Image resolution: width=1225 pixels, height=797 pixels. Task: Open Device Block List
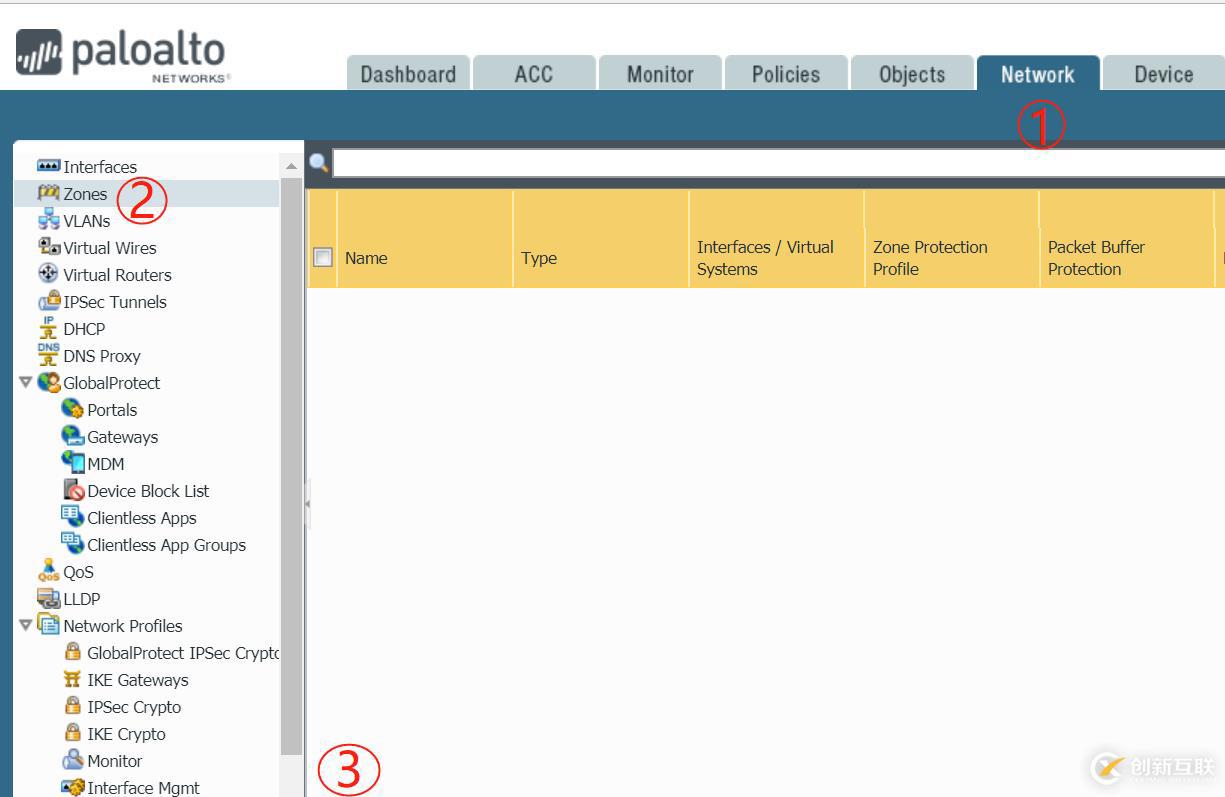tap(148, 491)
